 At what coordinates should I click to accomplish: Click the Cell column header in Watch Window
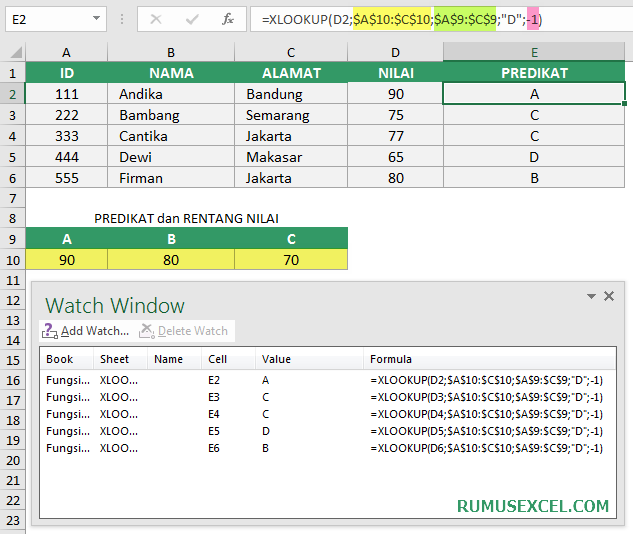228,359
